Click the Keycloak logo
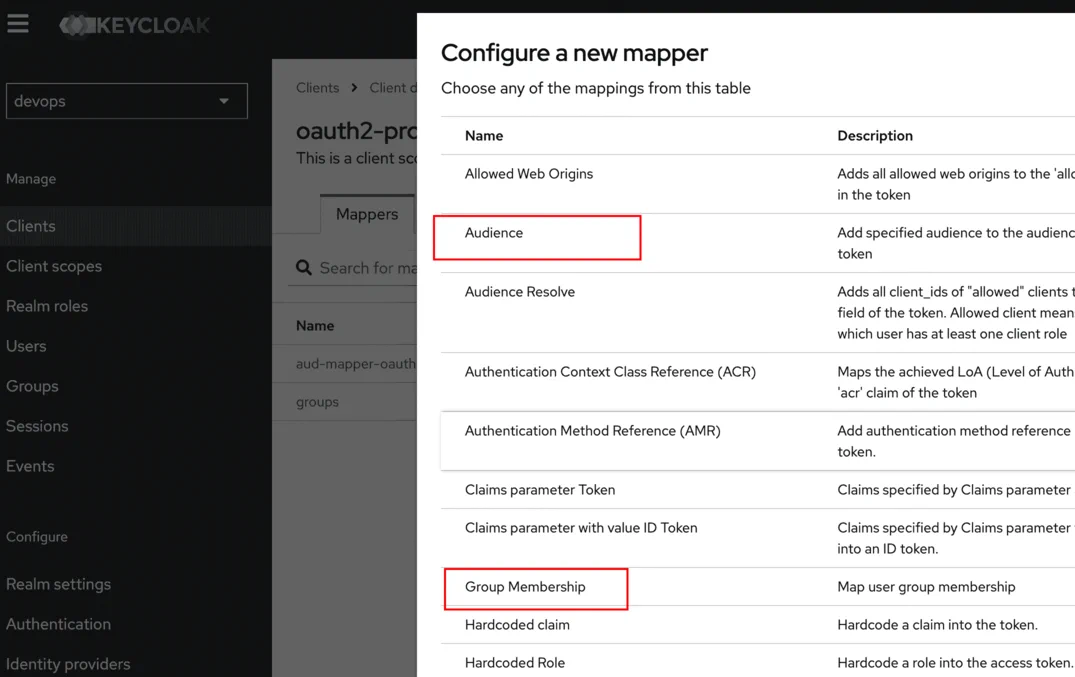 click(x=135, y=25)
